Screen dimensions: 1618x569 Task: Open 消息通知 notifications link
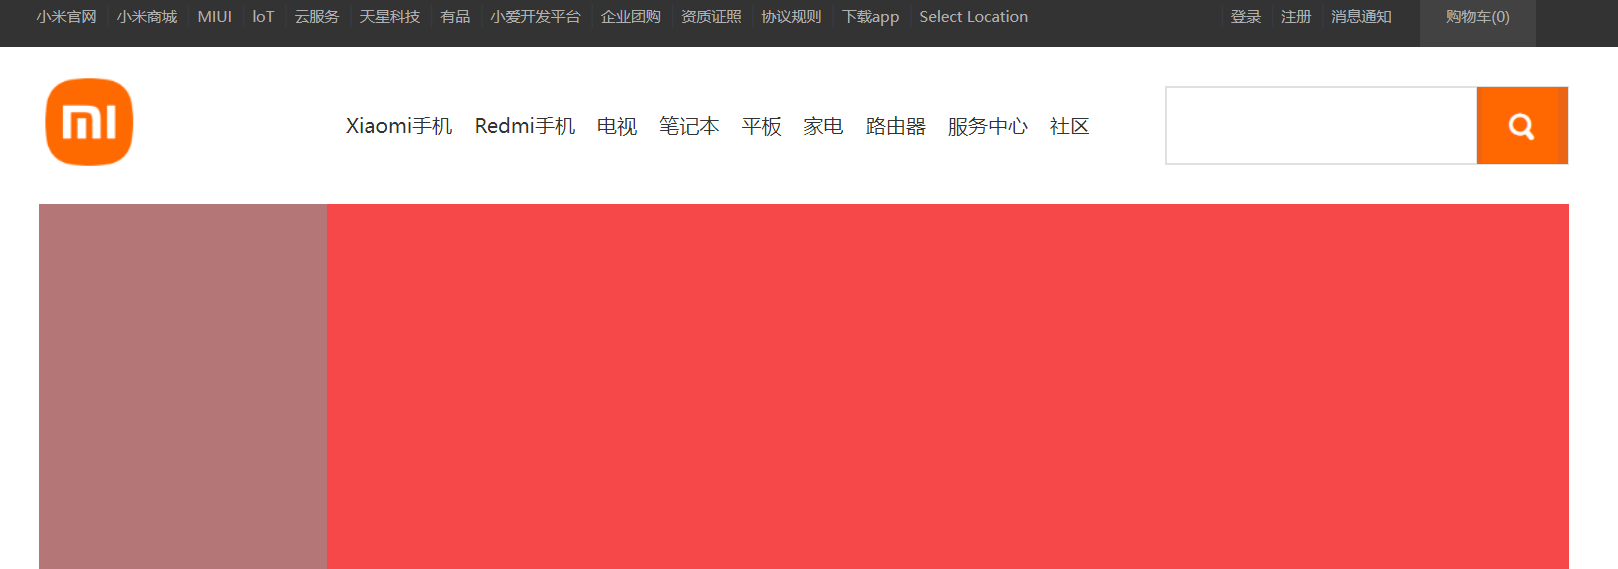click(x=1361, y=17)
